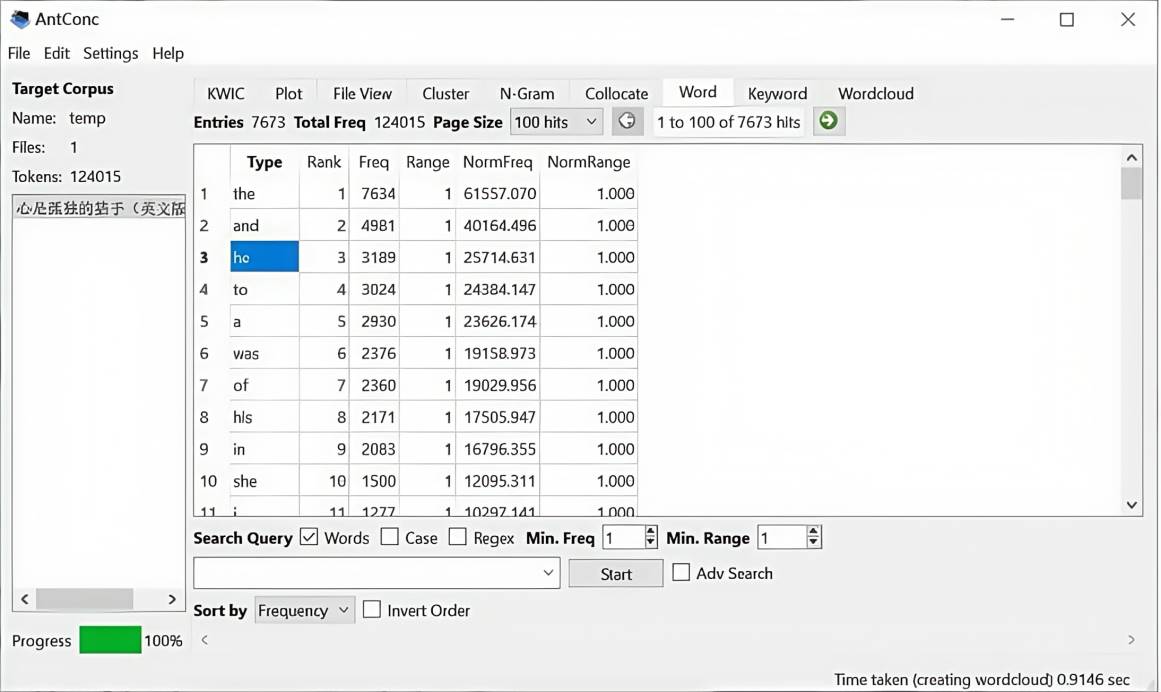Click the gray previous page arrow icon

tap(627, 122)
